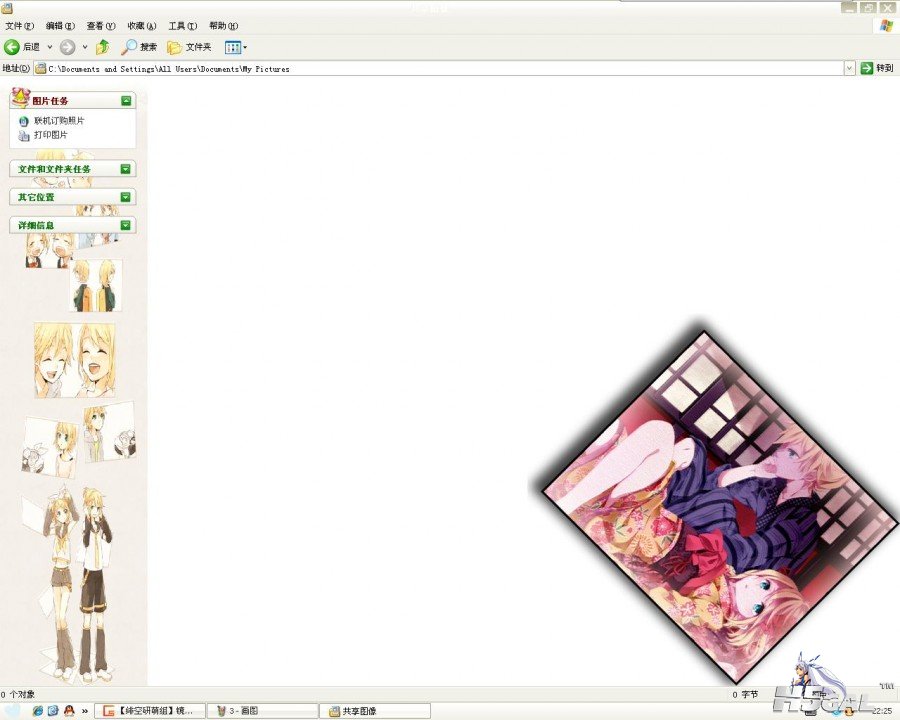Click the Start button
This screenshot has width=900, height=720.
tap(13, 711)
